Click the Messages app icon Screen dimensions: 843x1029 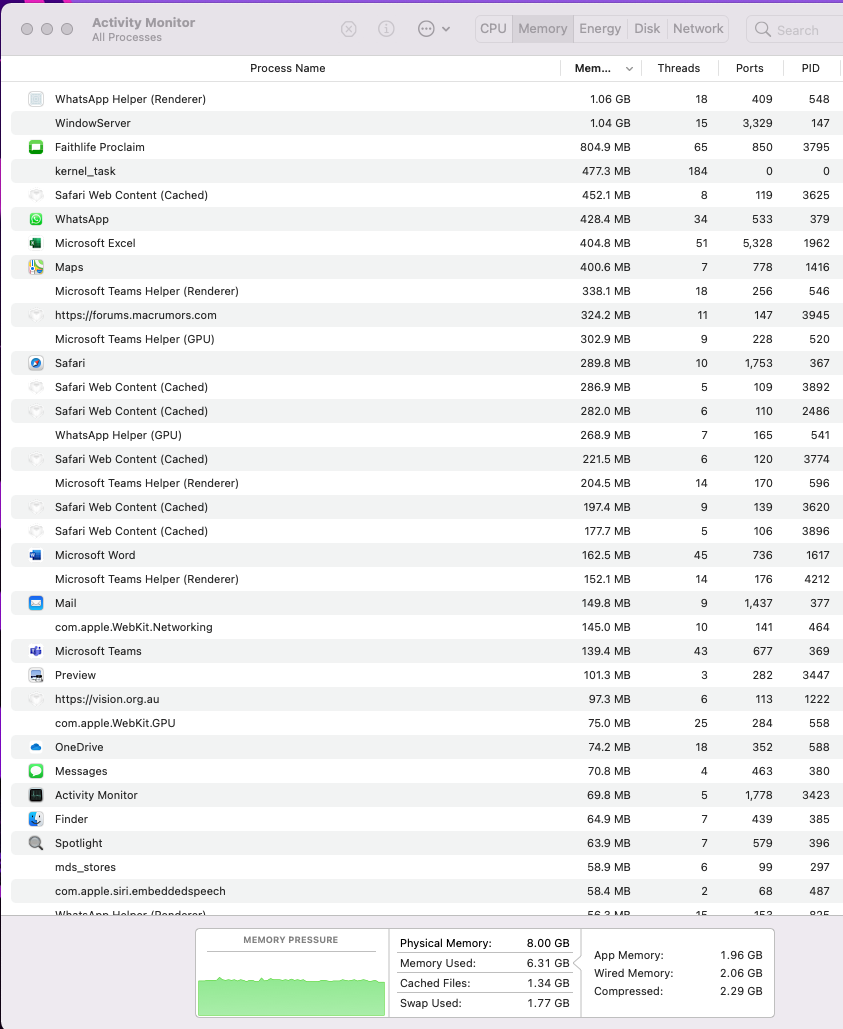36,771
